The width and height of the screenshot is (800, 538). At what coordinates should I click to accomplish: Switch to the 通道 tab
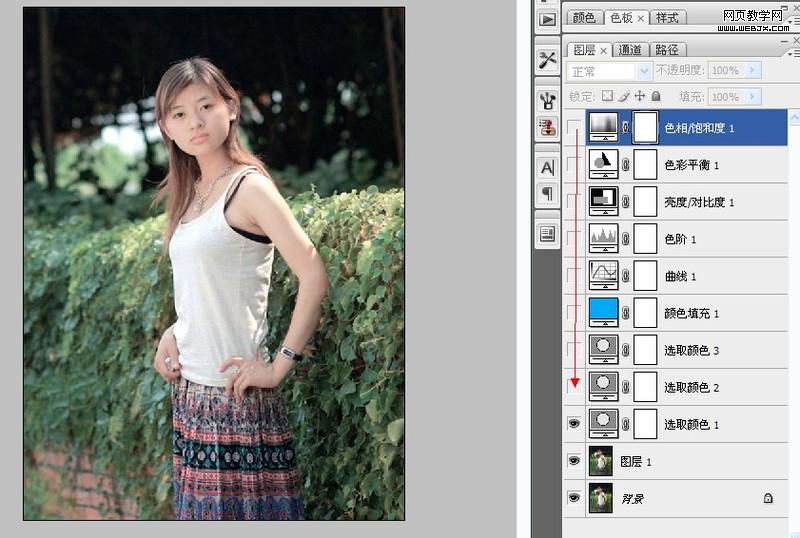click(x=630, y=50)
